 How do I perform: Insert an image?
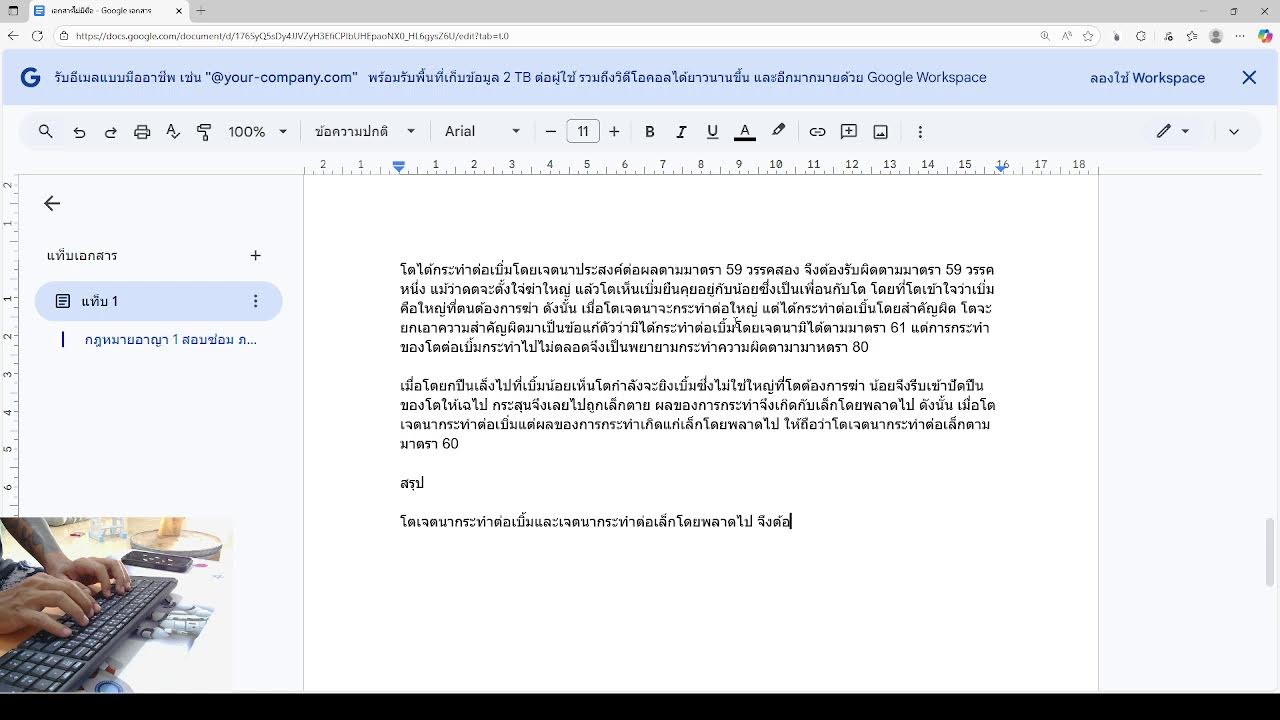(881, 131)
